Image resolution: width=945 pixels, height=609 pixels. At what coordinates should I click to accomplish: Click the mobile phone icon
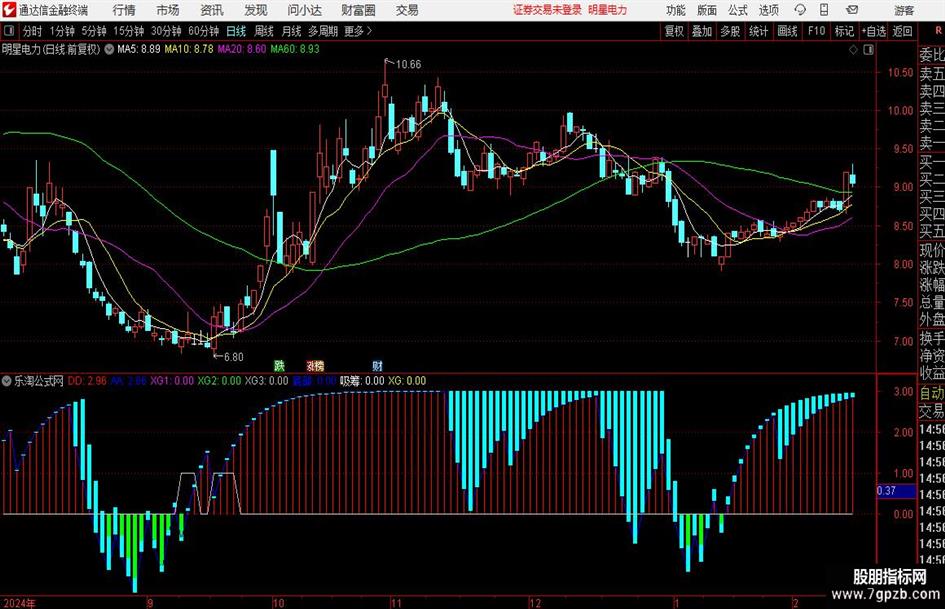coord(824,10)
